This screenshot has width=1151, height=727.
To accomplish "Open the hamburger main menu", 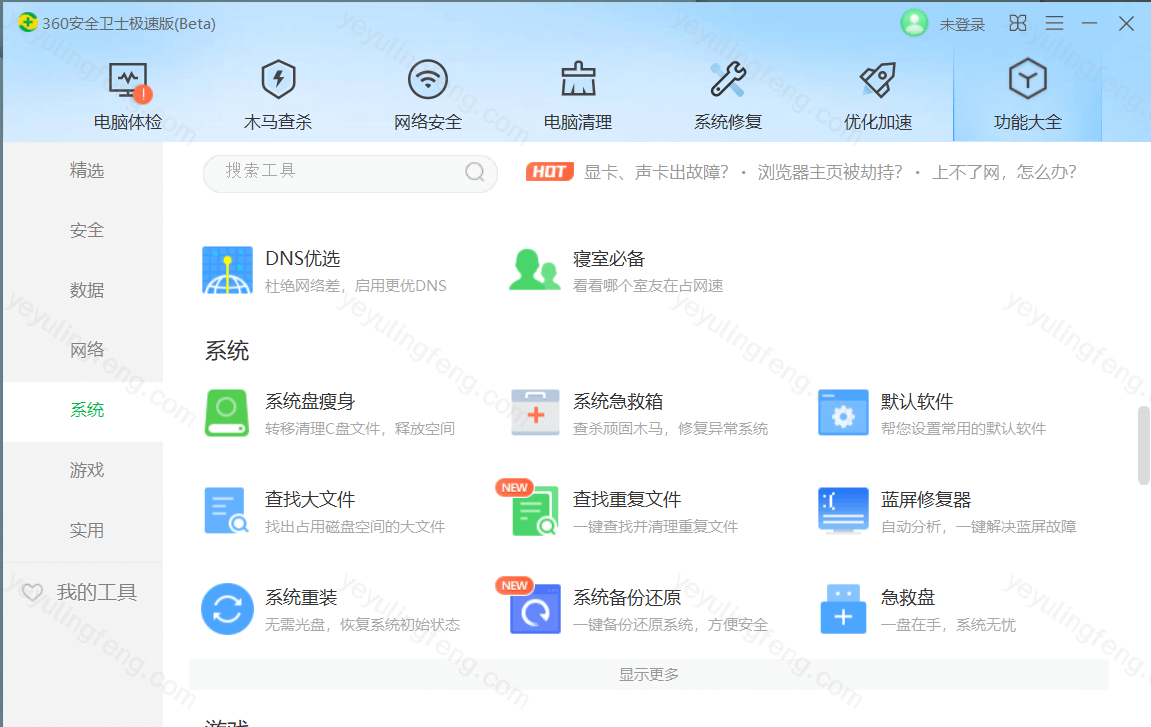I will 1054,23.
